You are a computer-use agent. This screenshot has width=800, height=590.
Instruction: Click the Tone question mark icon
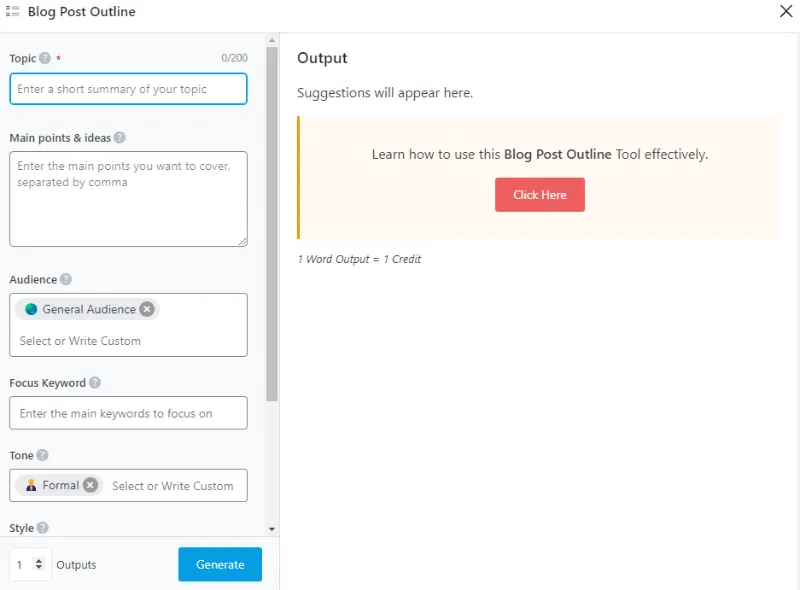click(43, 456)
